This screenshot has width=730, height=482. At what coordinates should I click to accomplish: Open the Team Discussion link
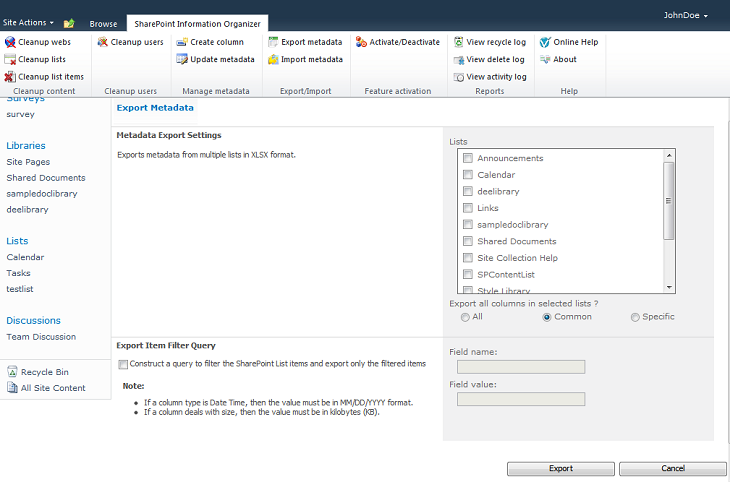41,337
